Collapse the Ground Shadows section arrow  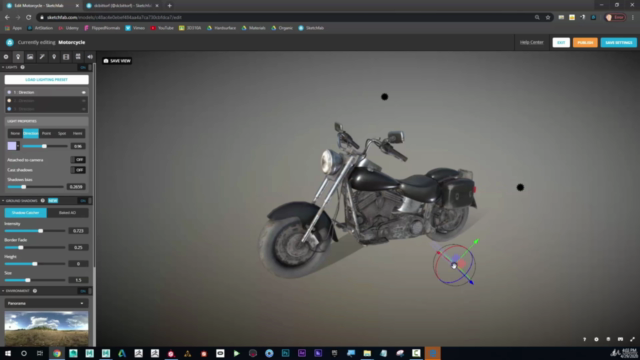click(3, 201)
